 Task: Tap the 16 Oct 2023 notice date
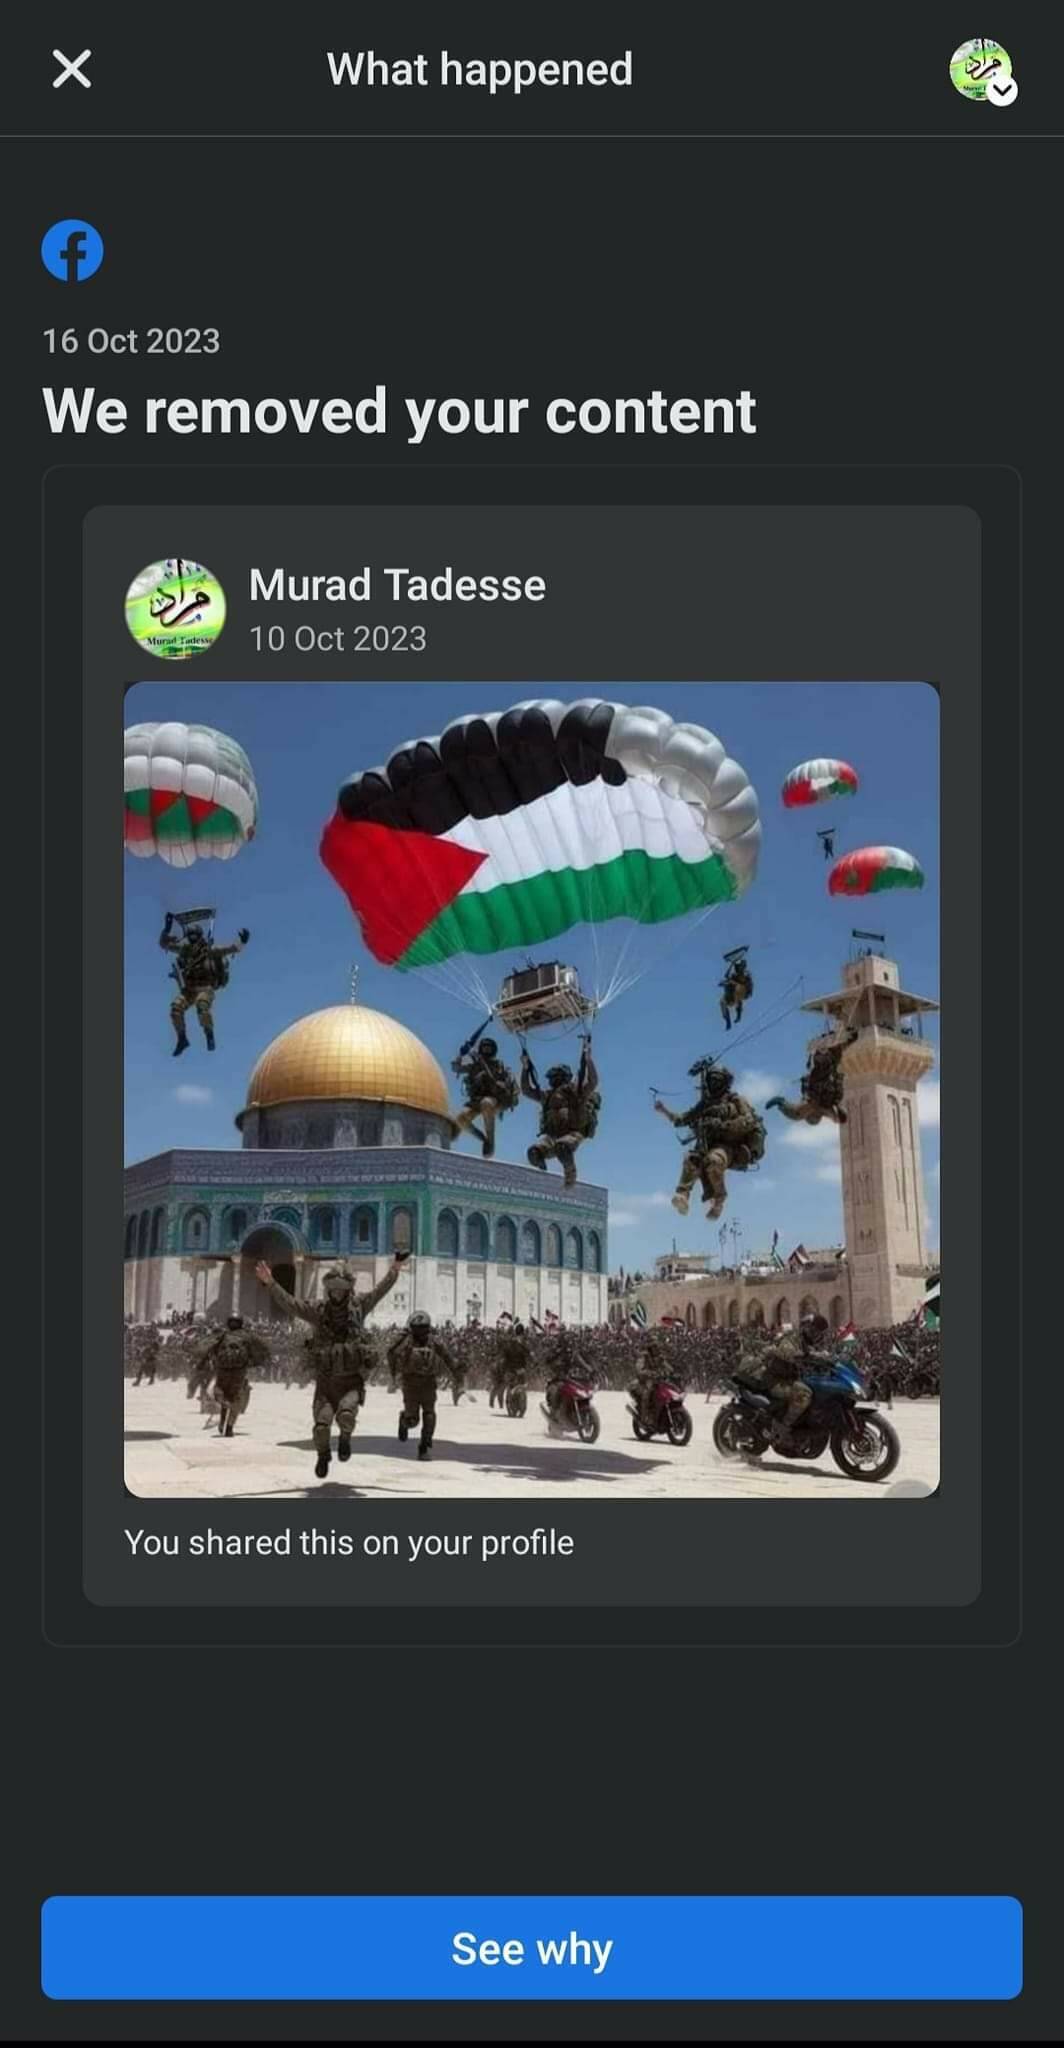click(x=131, y=341)
